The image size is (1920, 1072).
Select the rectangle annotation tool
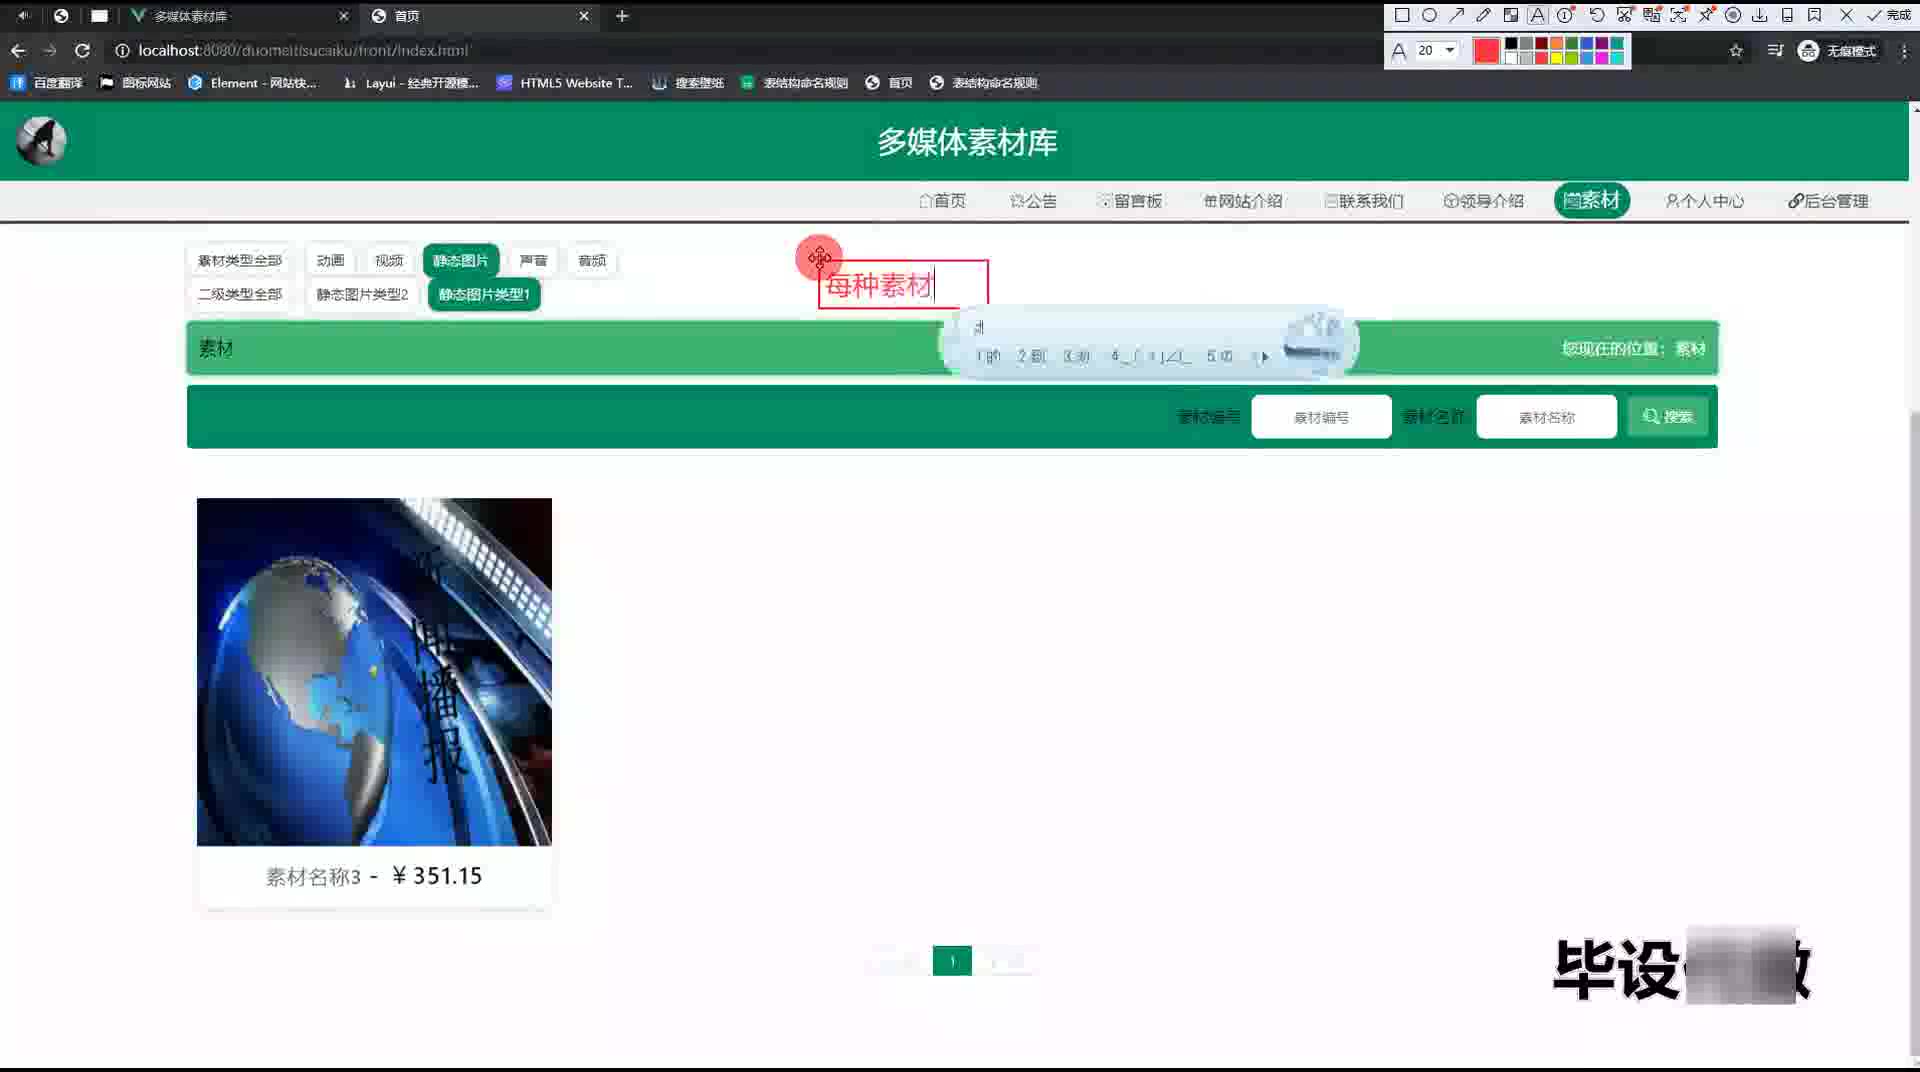point(1402,15)
